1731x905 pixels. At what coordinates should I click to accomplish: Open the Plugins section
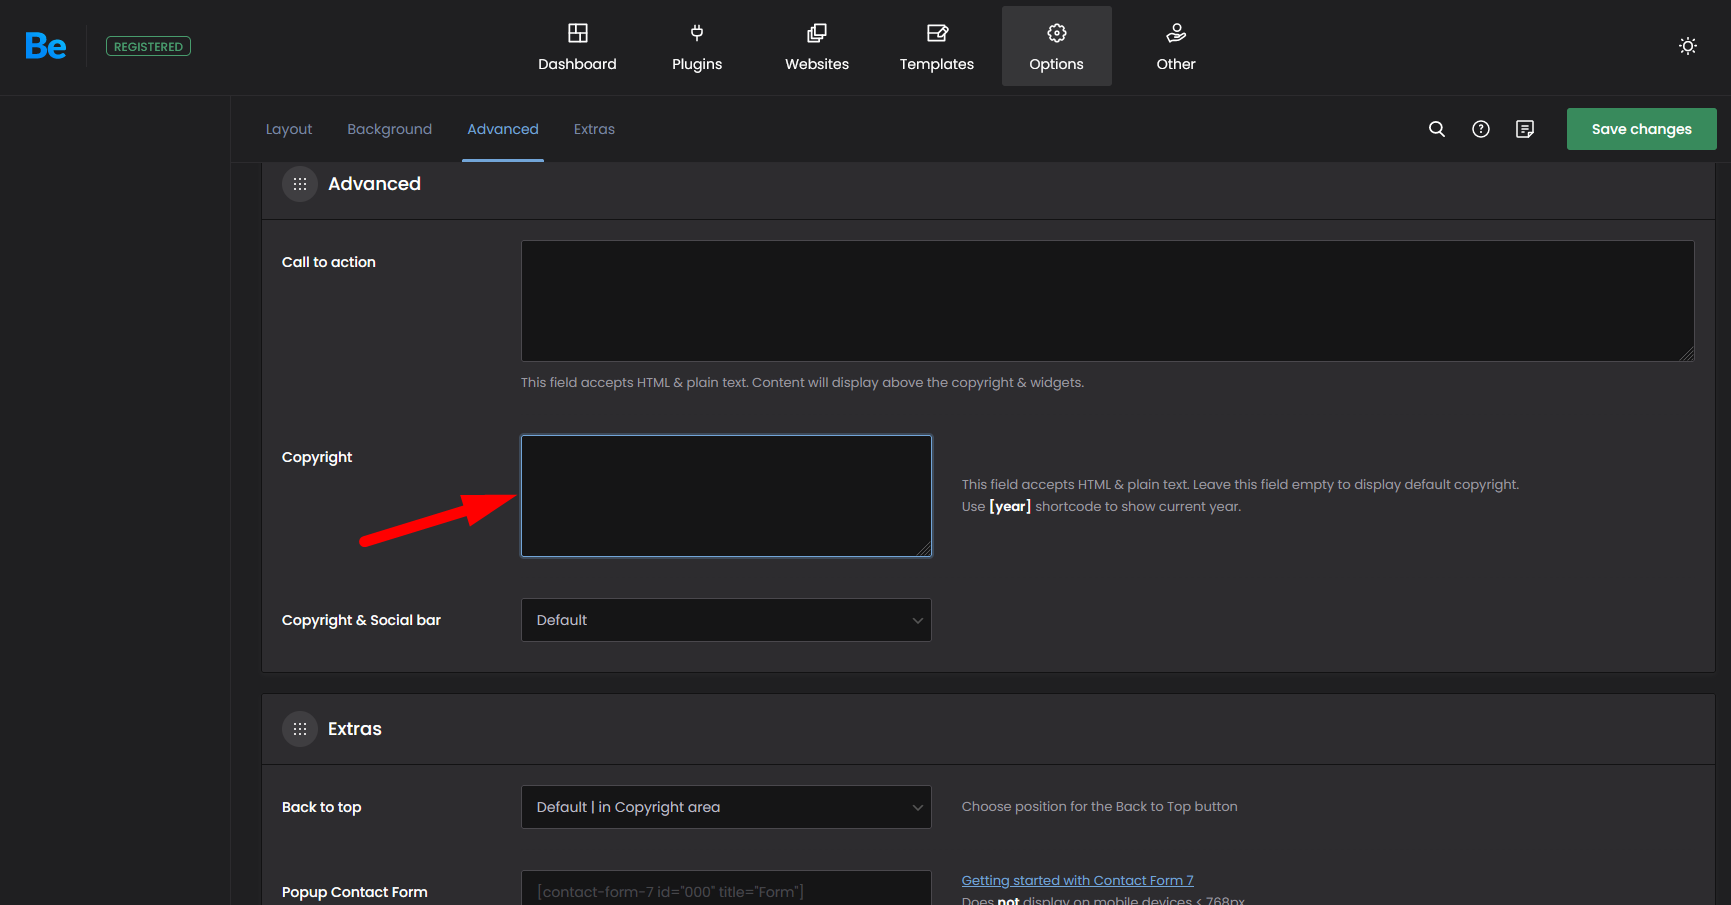coord(697,46)
